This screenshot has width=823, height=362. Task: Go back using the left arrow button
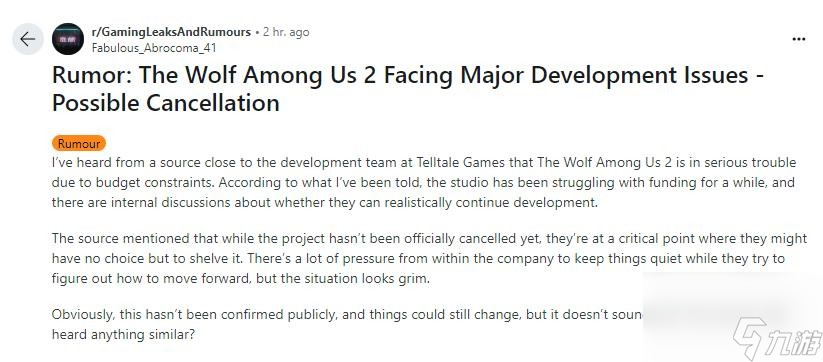click(27, 39)
